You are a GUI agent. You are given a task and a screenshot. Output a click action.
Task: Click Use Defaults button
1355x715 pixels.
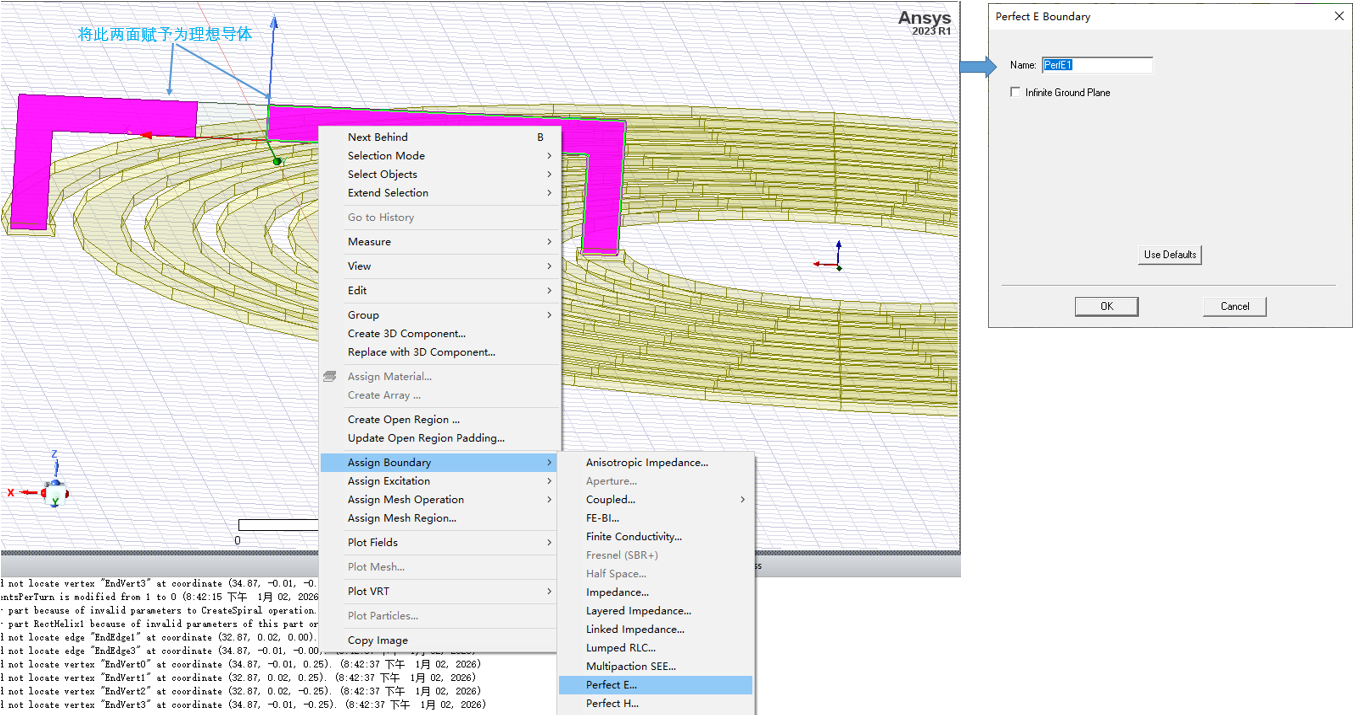(1170, 255)
